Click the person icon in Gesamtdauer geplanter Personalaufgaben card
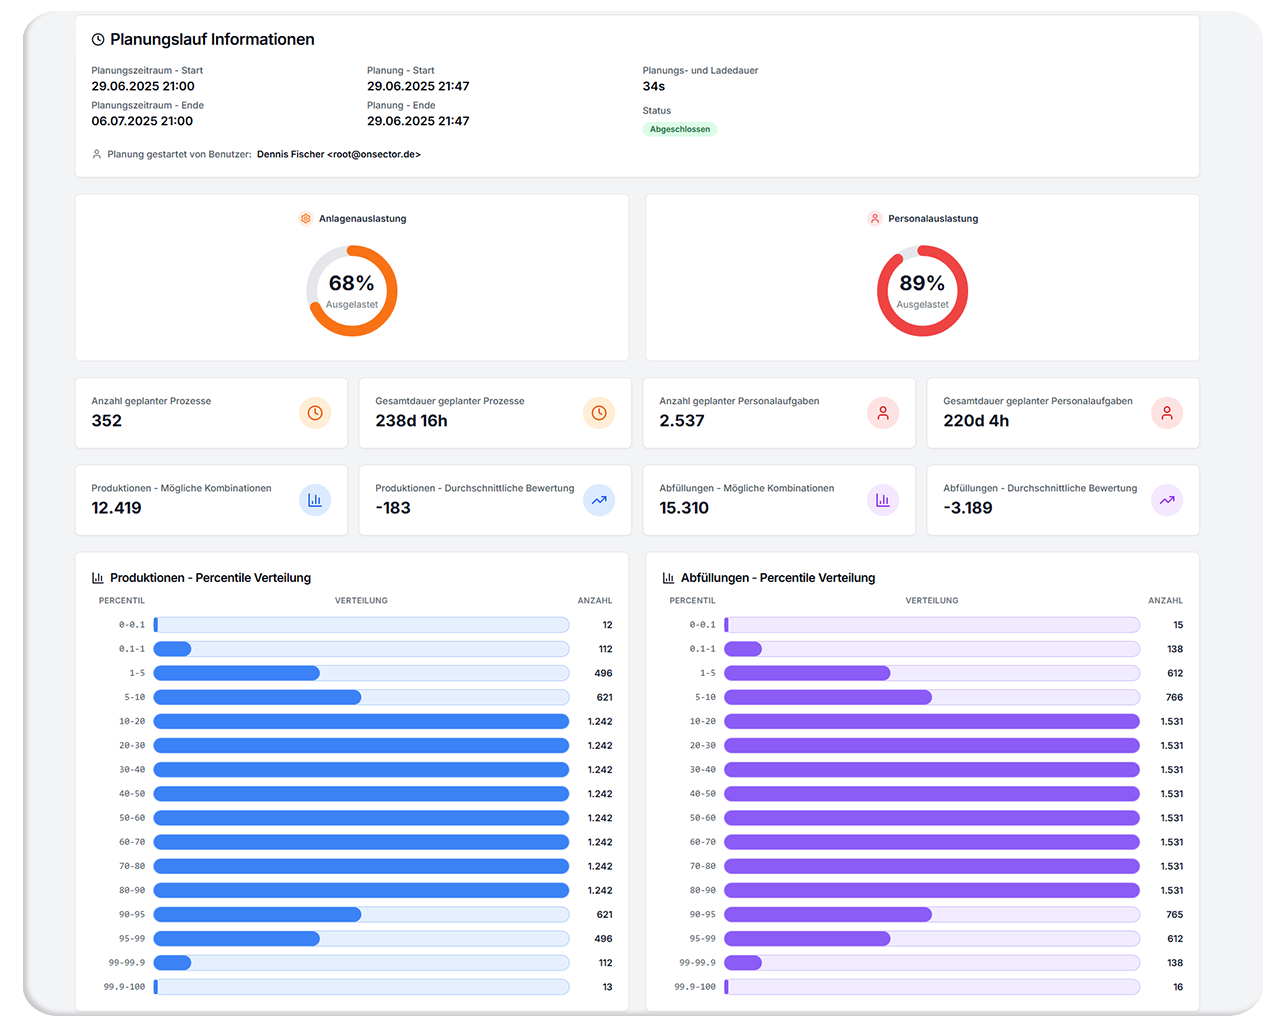Image resolution: width=1283 pixels, height=1030 pixels. [x=1167, y=413]
